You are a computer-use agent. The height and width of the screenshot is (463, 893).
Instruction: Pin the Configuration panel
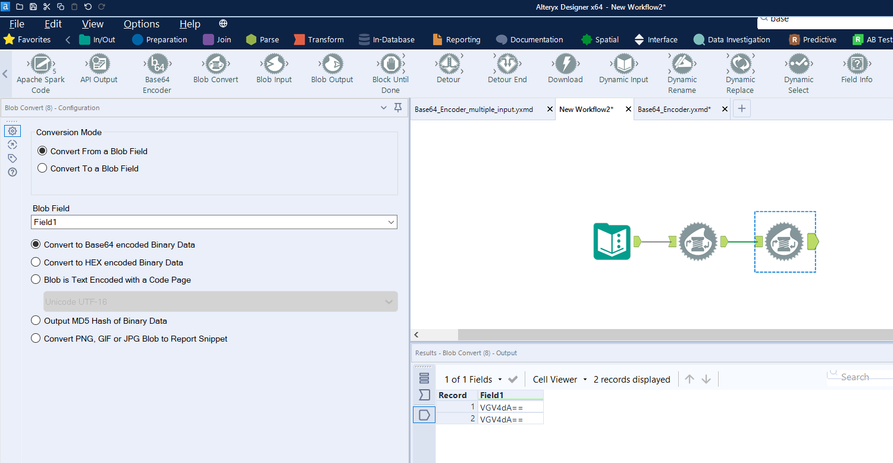[398, 107]
